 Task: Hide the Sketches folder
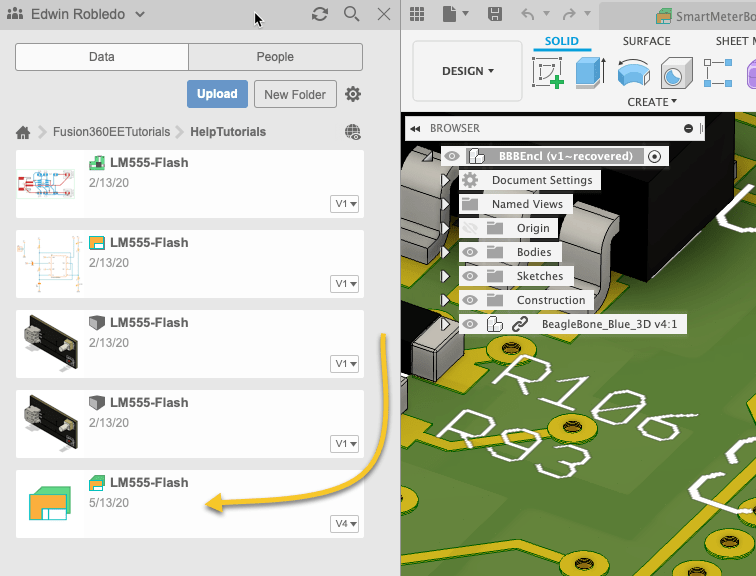click(x=470, y=276)
